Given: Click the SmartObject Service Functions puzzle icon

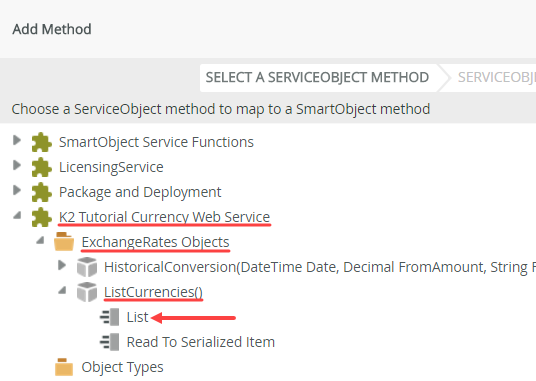Looking at the screenshot, I should [x=41, y=142].
